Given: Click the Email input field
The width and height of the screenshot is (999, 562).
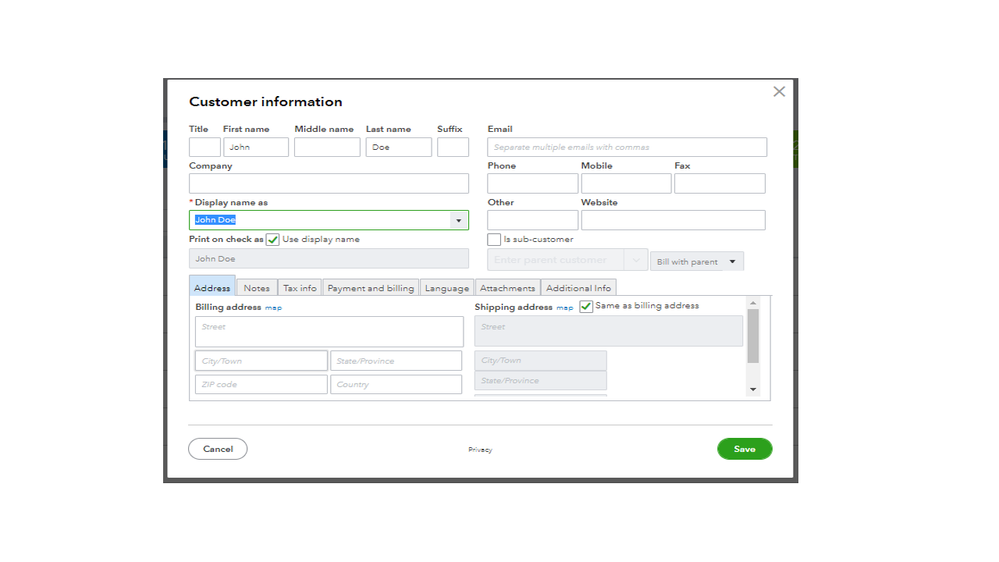Looking at the screenshot, I should (x=627, y=147).
